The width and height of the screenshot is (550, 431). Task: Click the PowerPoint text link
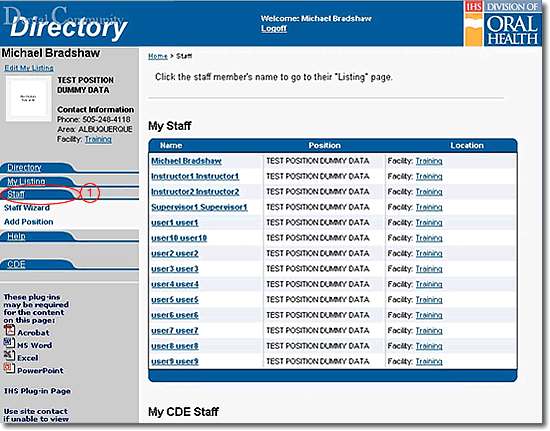point(40,370)
